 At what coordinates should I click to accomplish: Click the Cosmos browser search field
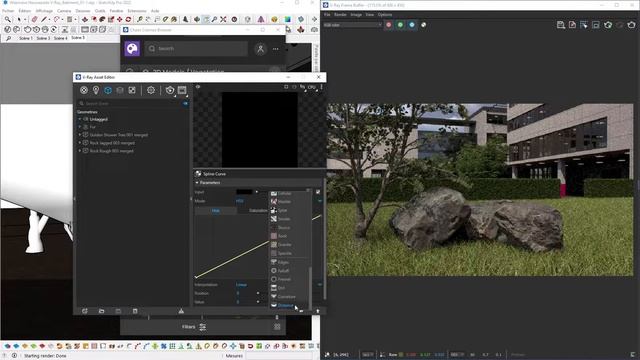[196, 49]
